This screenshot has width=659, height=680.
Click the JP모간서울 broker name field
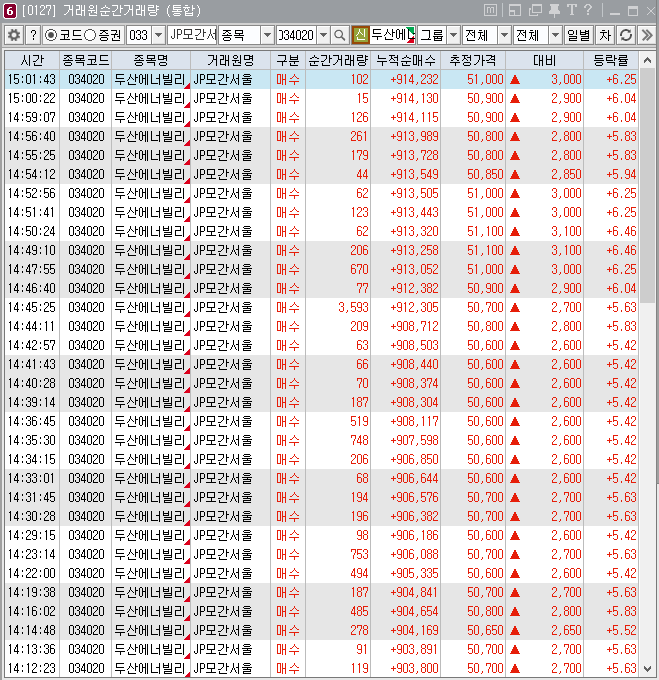(192, 35)
